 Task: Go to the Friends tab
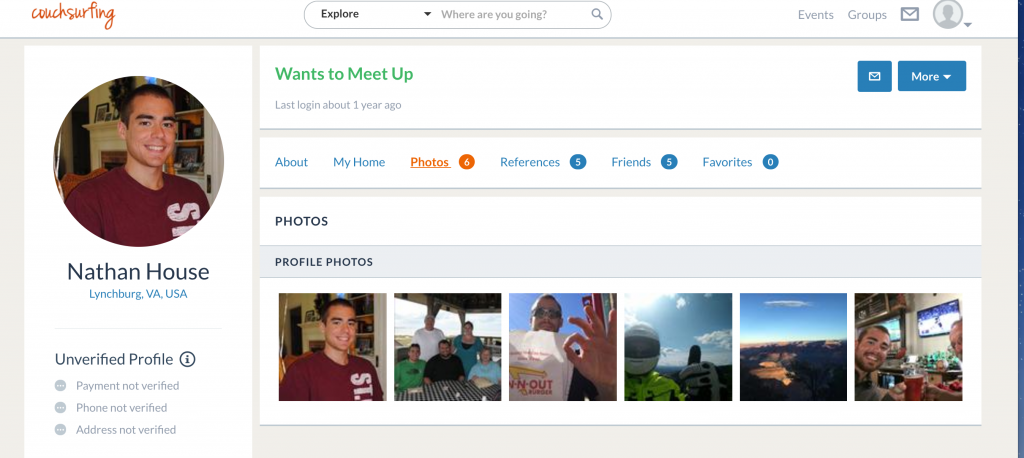point(631,162)
